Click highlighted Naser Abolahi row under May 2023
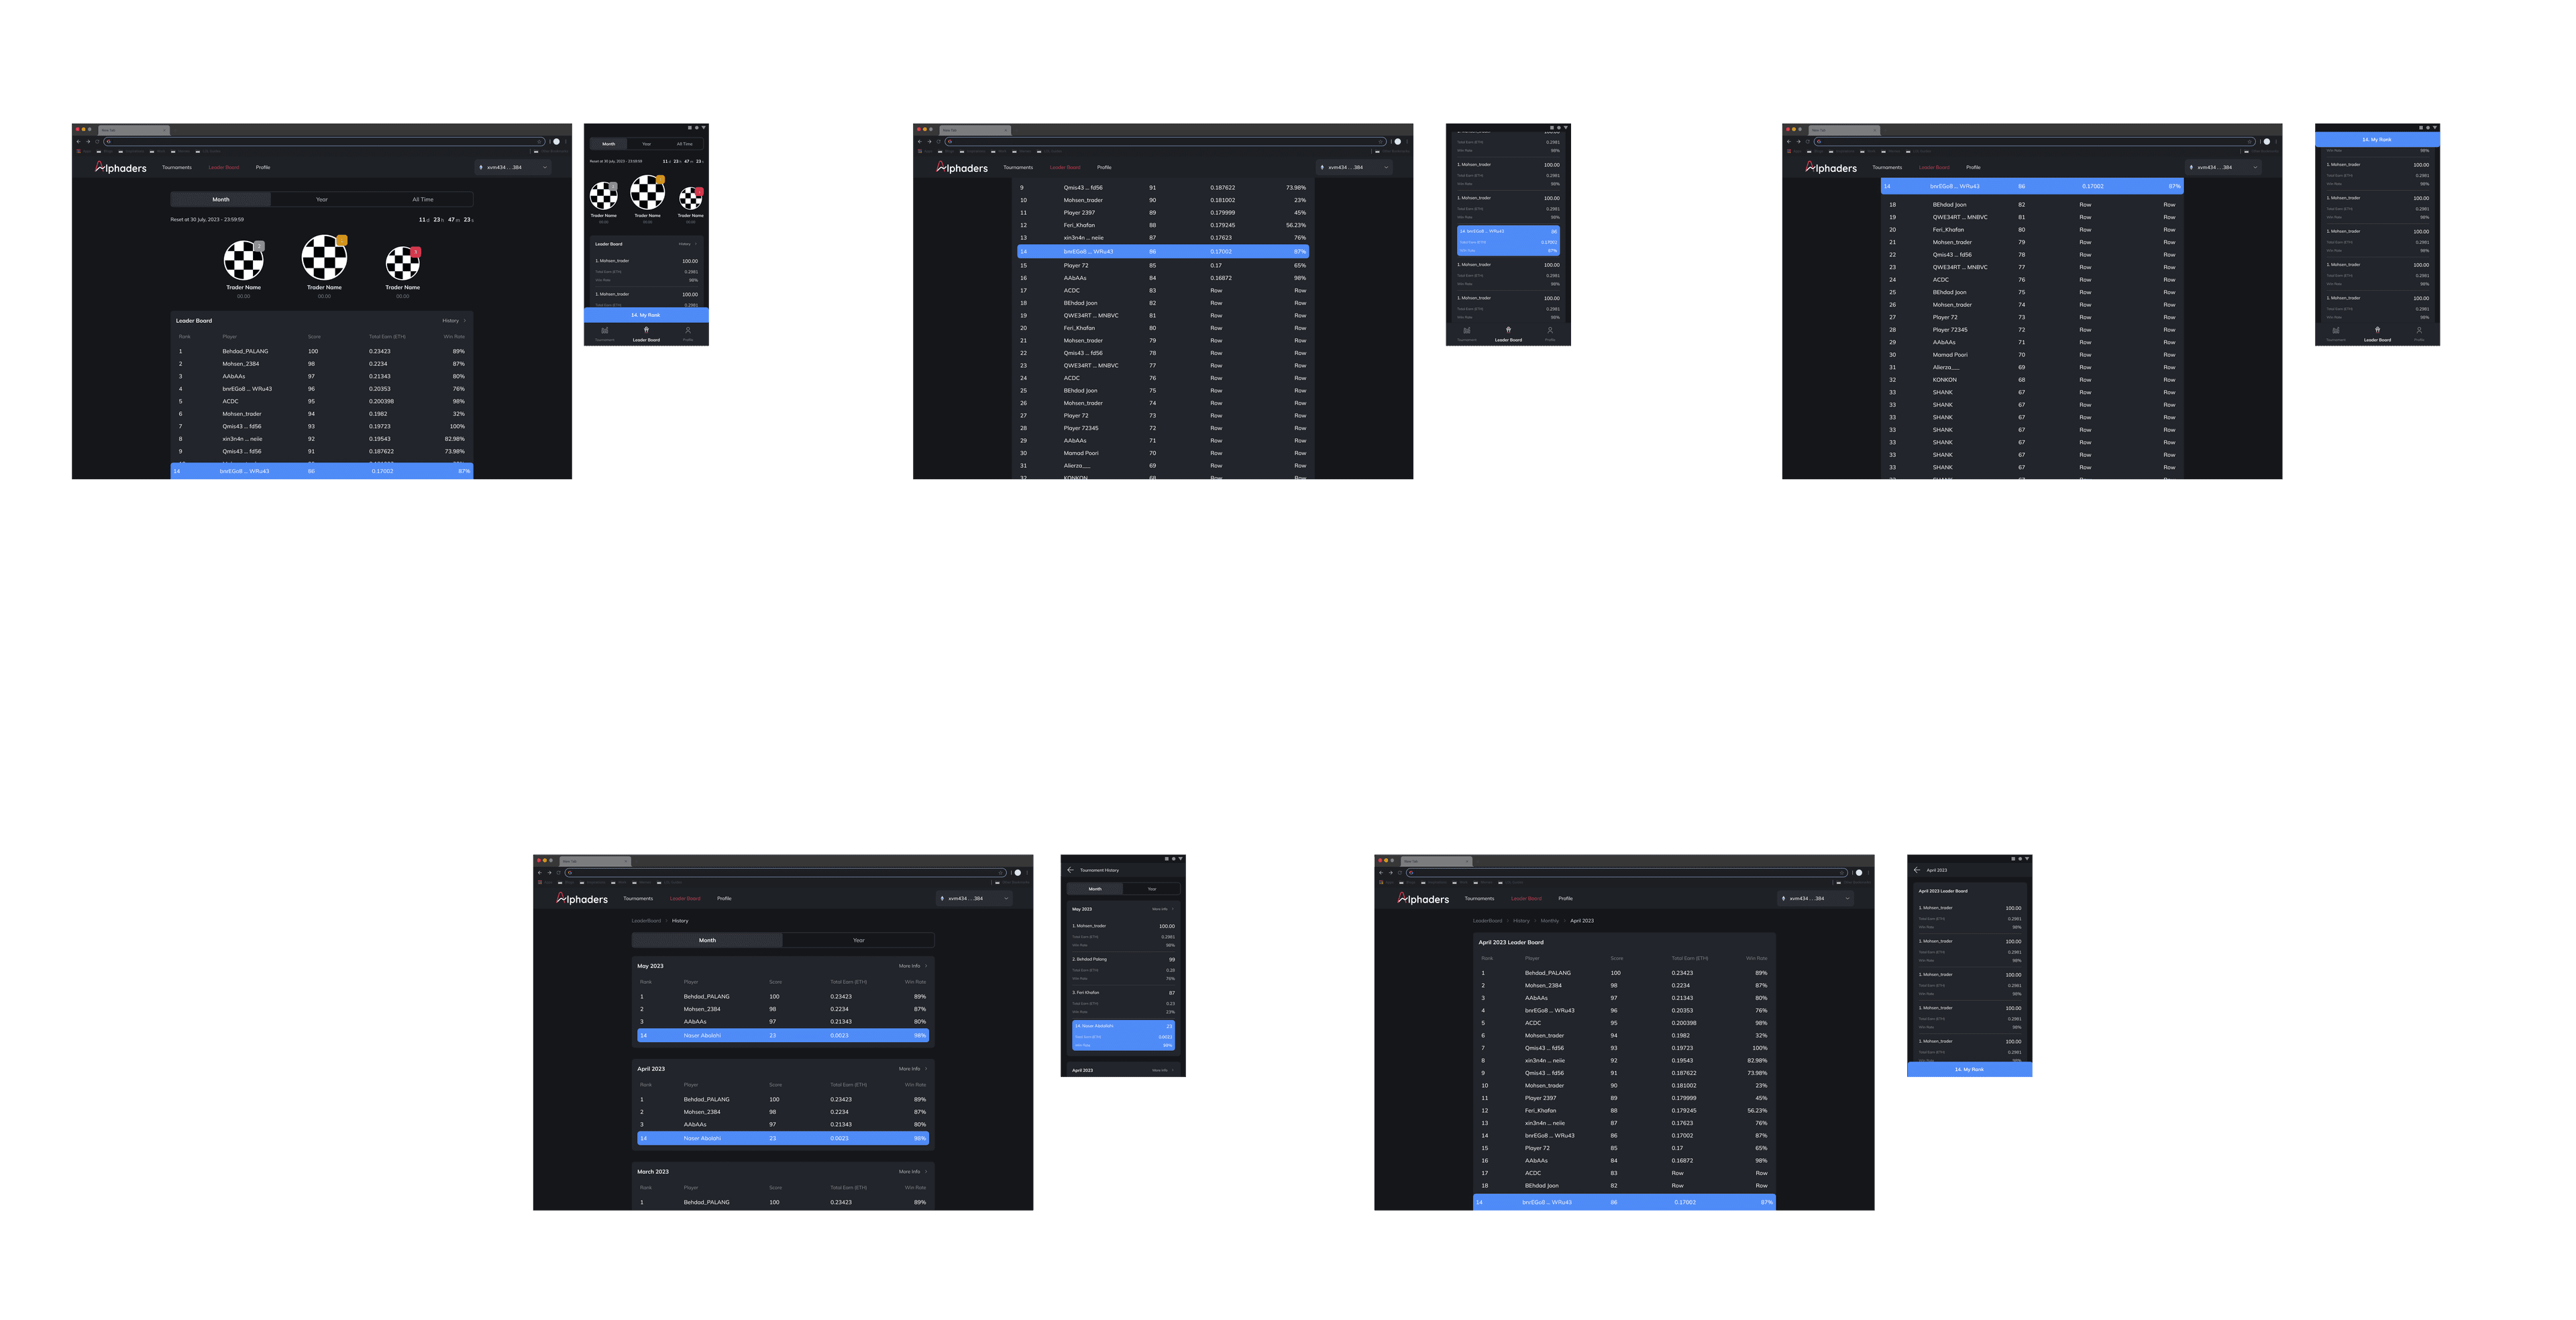Image resolution: width=2576 pixels, height=1320 pixels. coord(783,1036)
